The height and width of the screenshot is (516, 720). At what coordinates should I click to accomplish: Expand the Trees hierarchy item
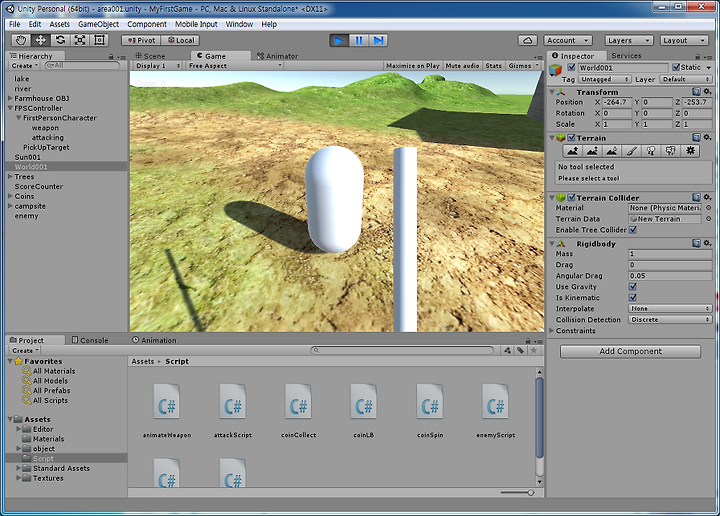coord(10,176)
